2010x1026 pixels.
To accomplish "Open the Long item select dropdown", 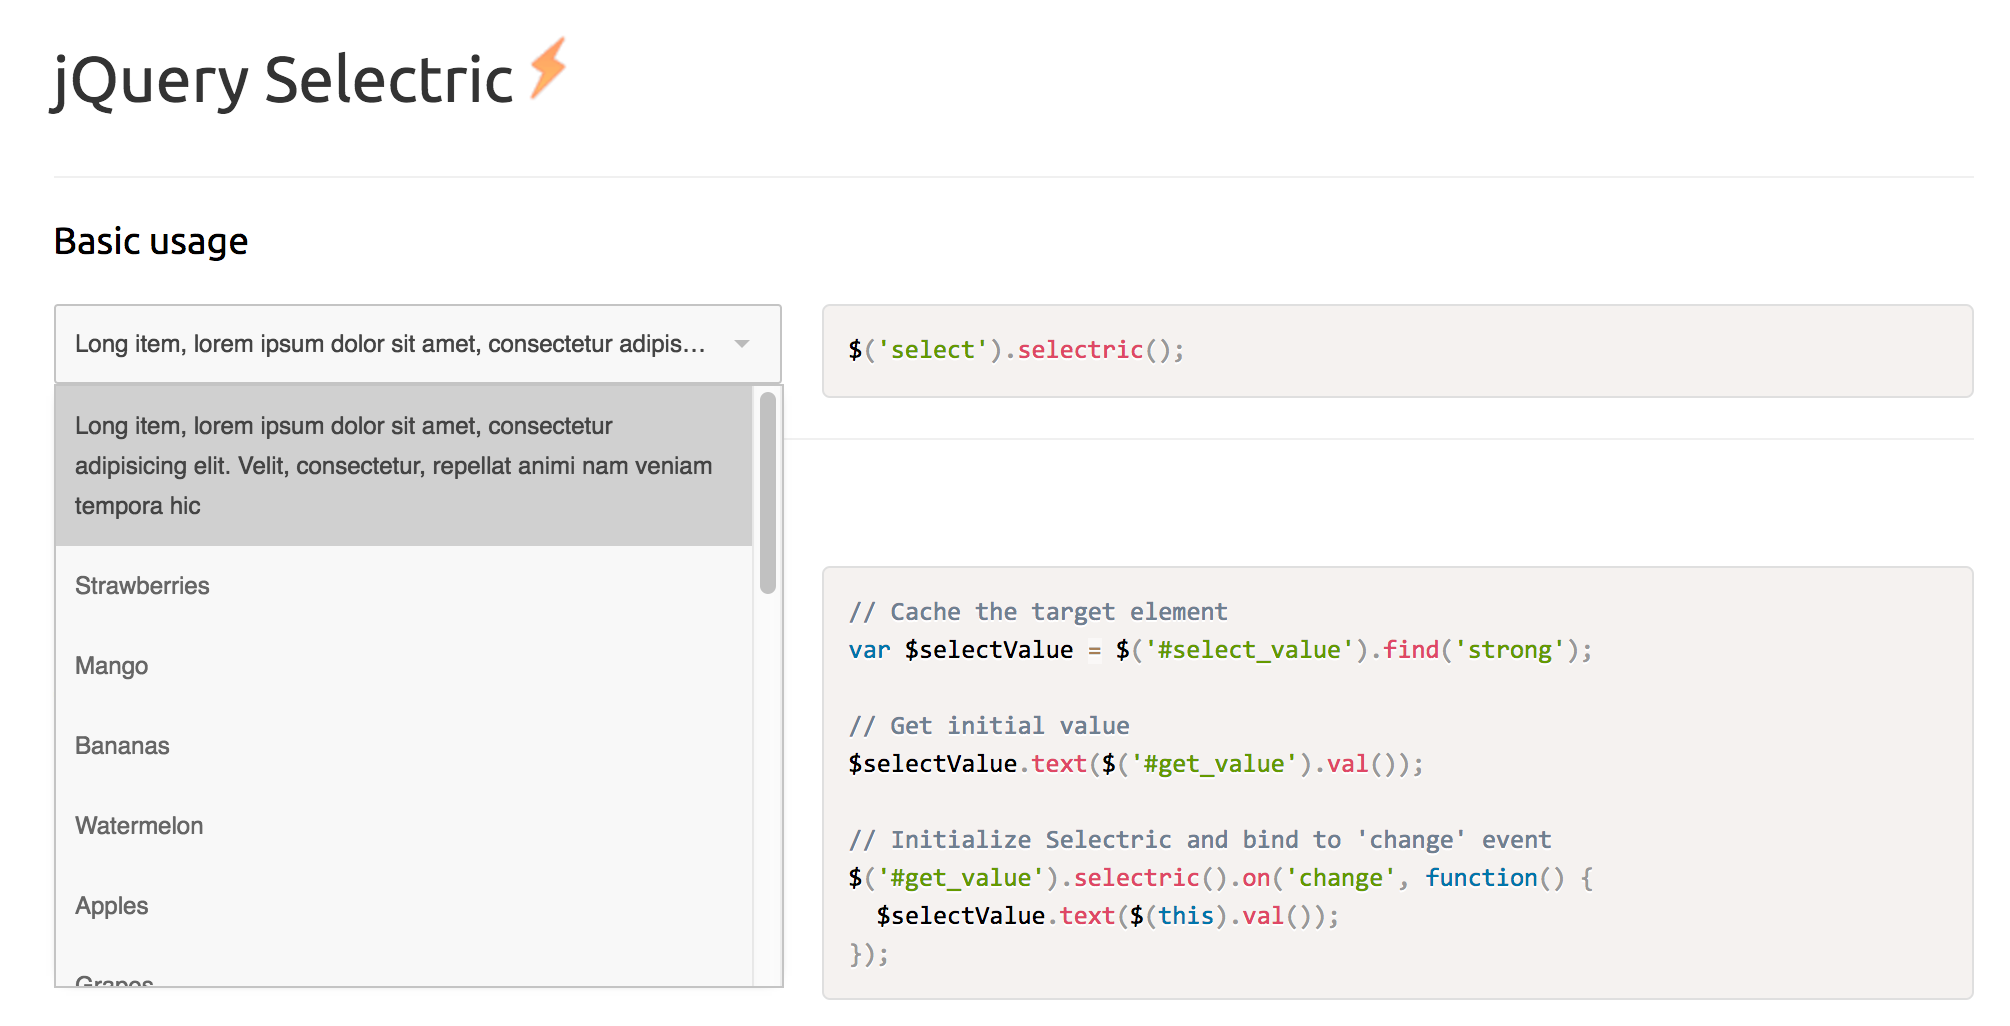I will coord(418,344).
